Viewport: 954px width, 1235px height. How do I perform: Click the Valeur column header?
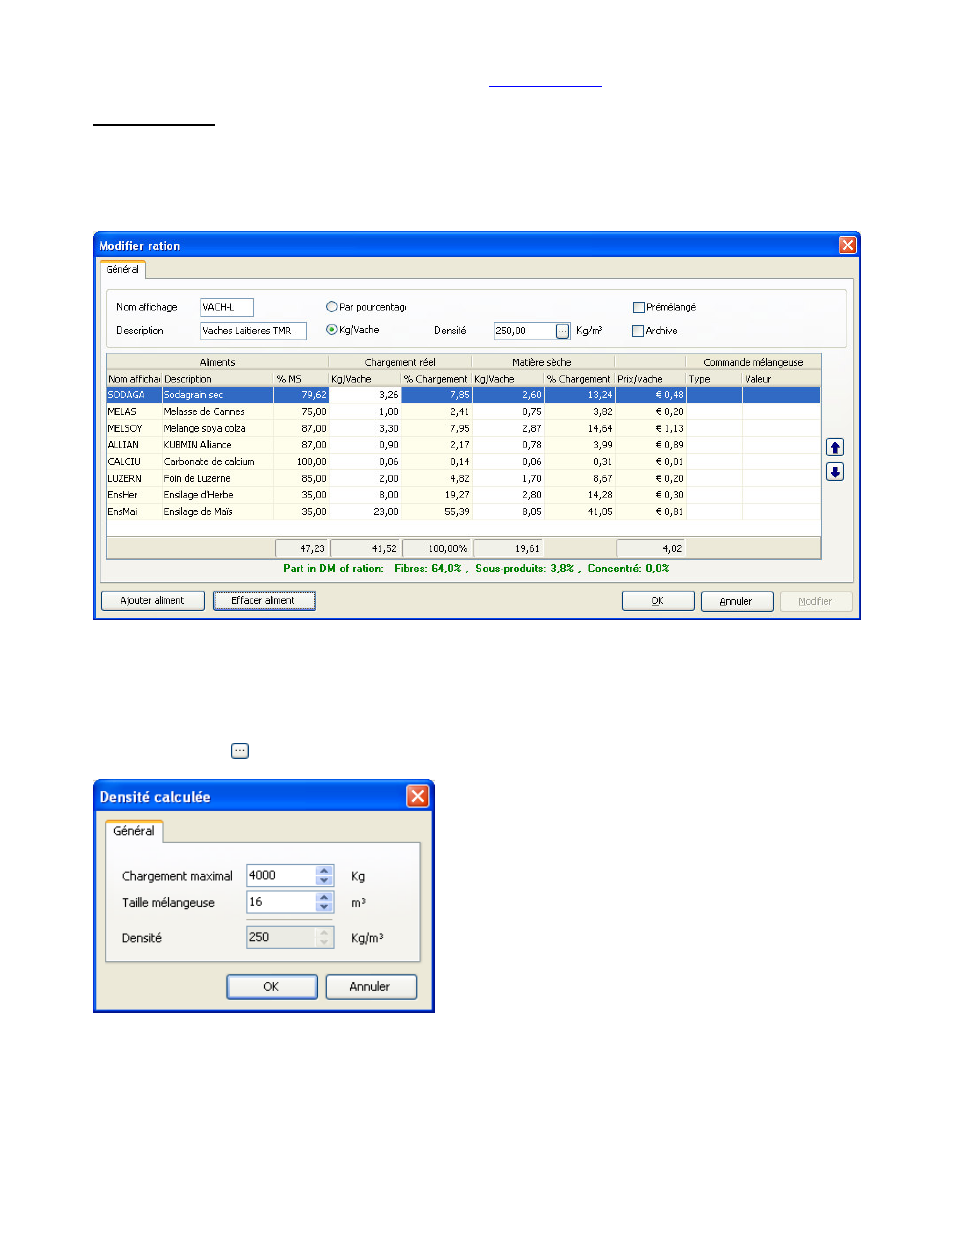[x=781, y=379]
